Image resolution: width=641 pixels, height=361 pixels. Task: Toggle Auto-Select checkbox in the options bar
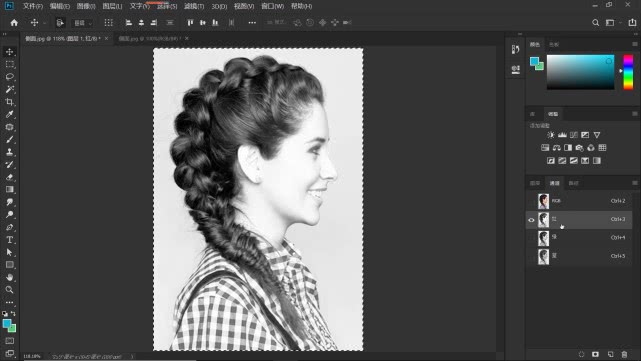pyautogui.click(x=60, y=23)
